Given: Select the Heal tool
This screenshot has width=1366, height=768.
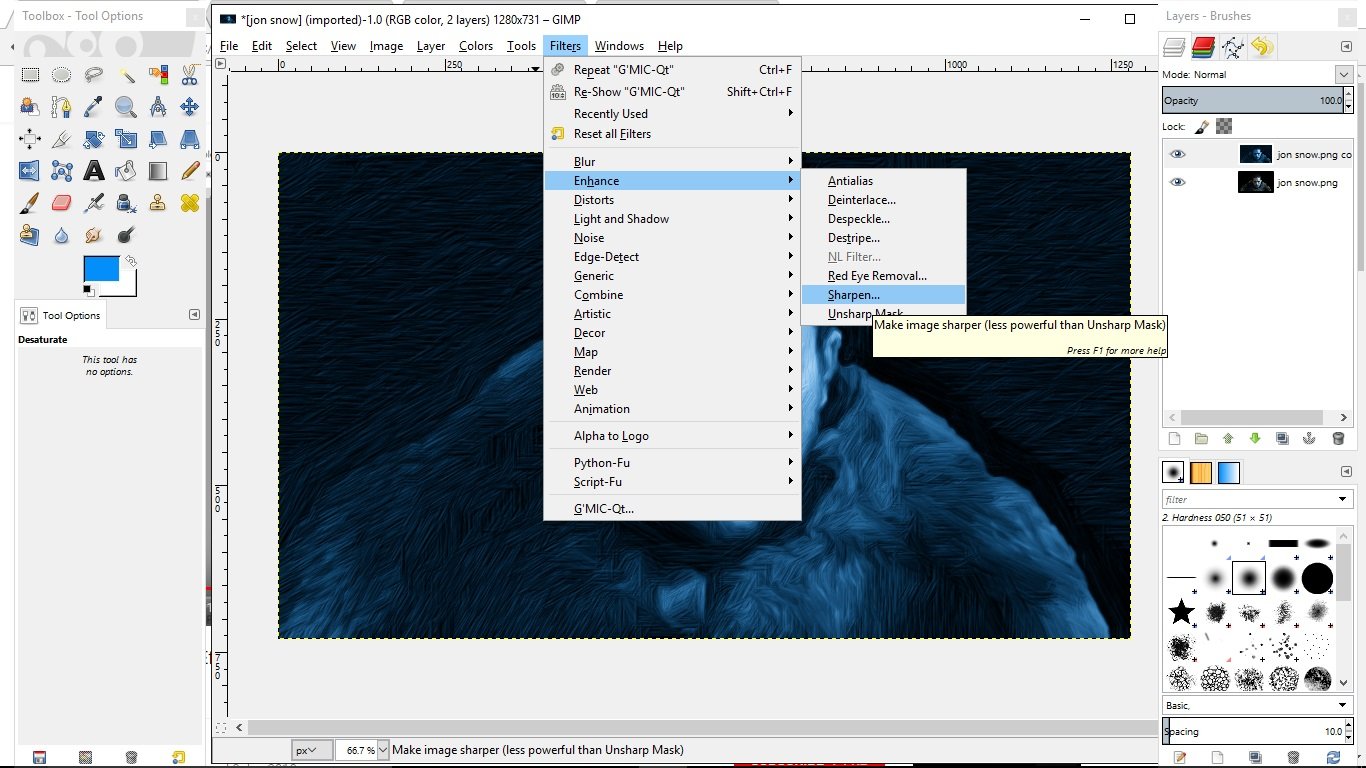Looking at the screenshot, I should pos(190,204).
